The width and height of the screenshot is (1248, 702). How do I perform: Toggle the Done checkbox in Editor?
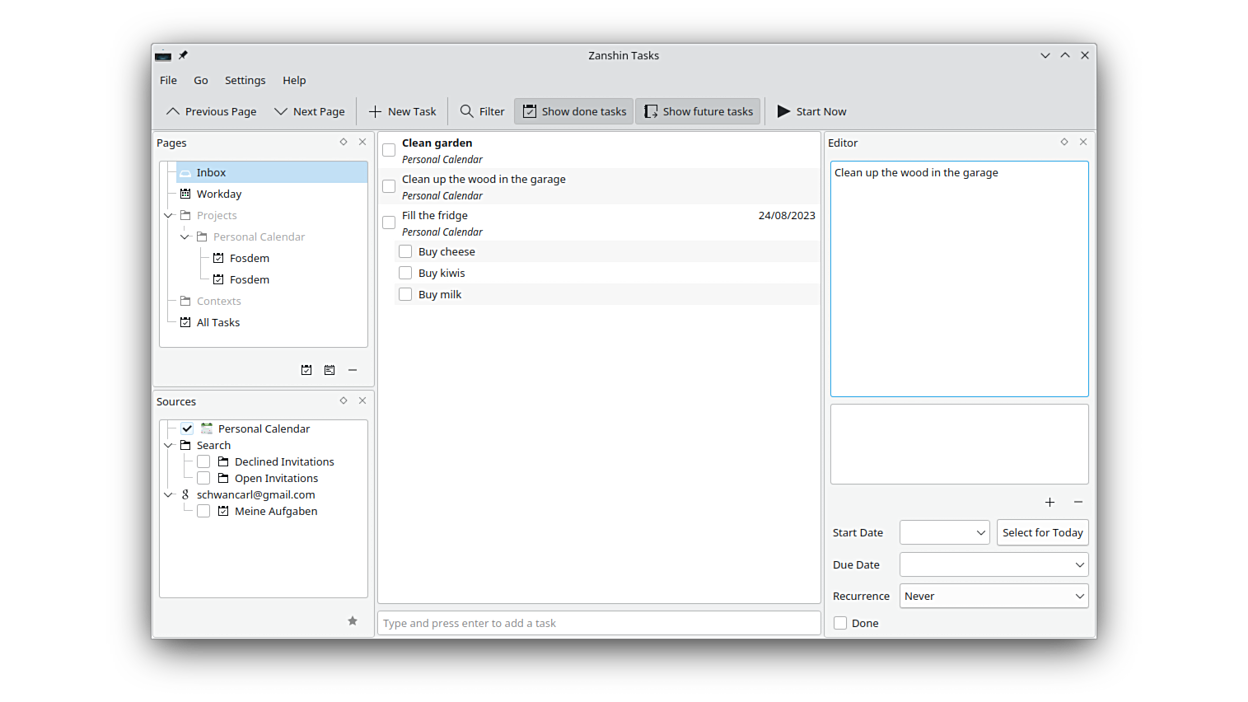coord(840,623)
